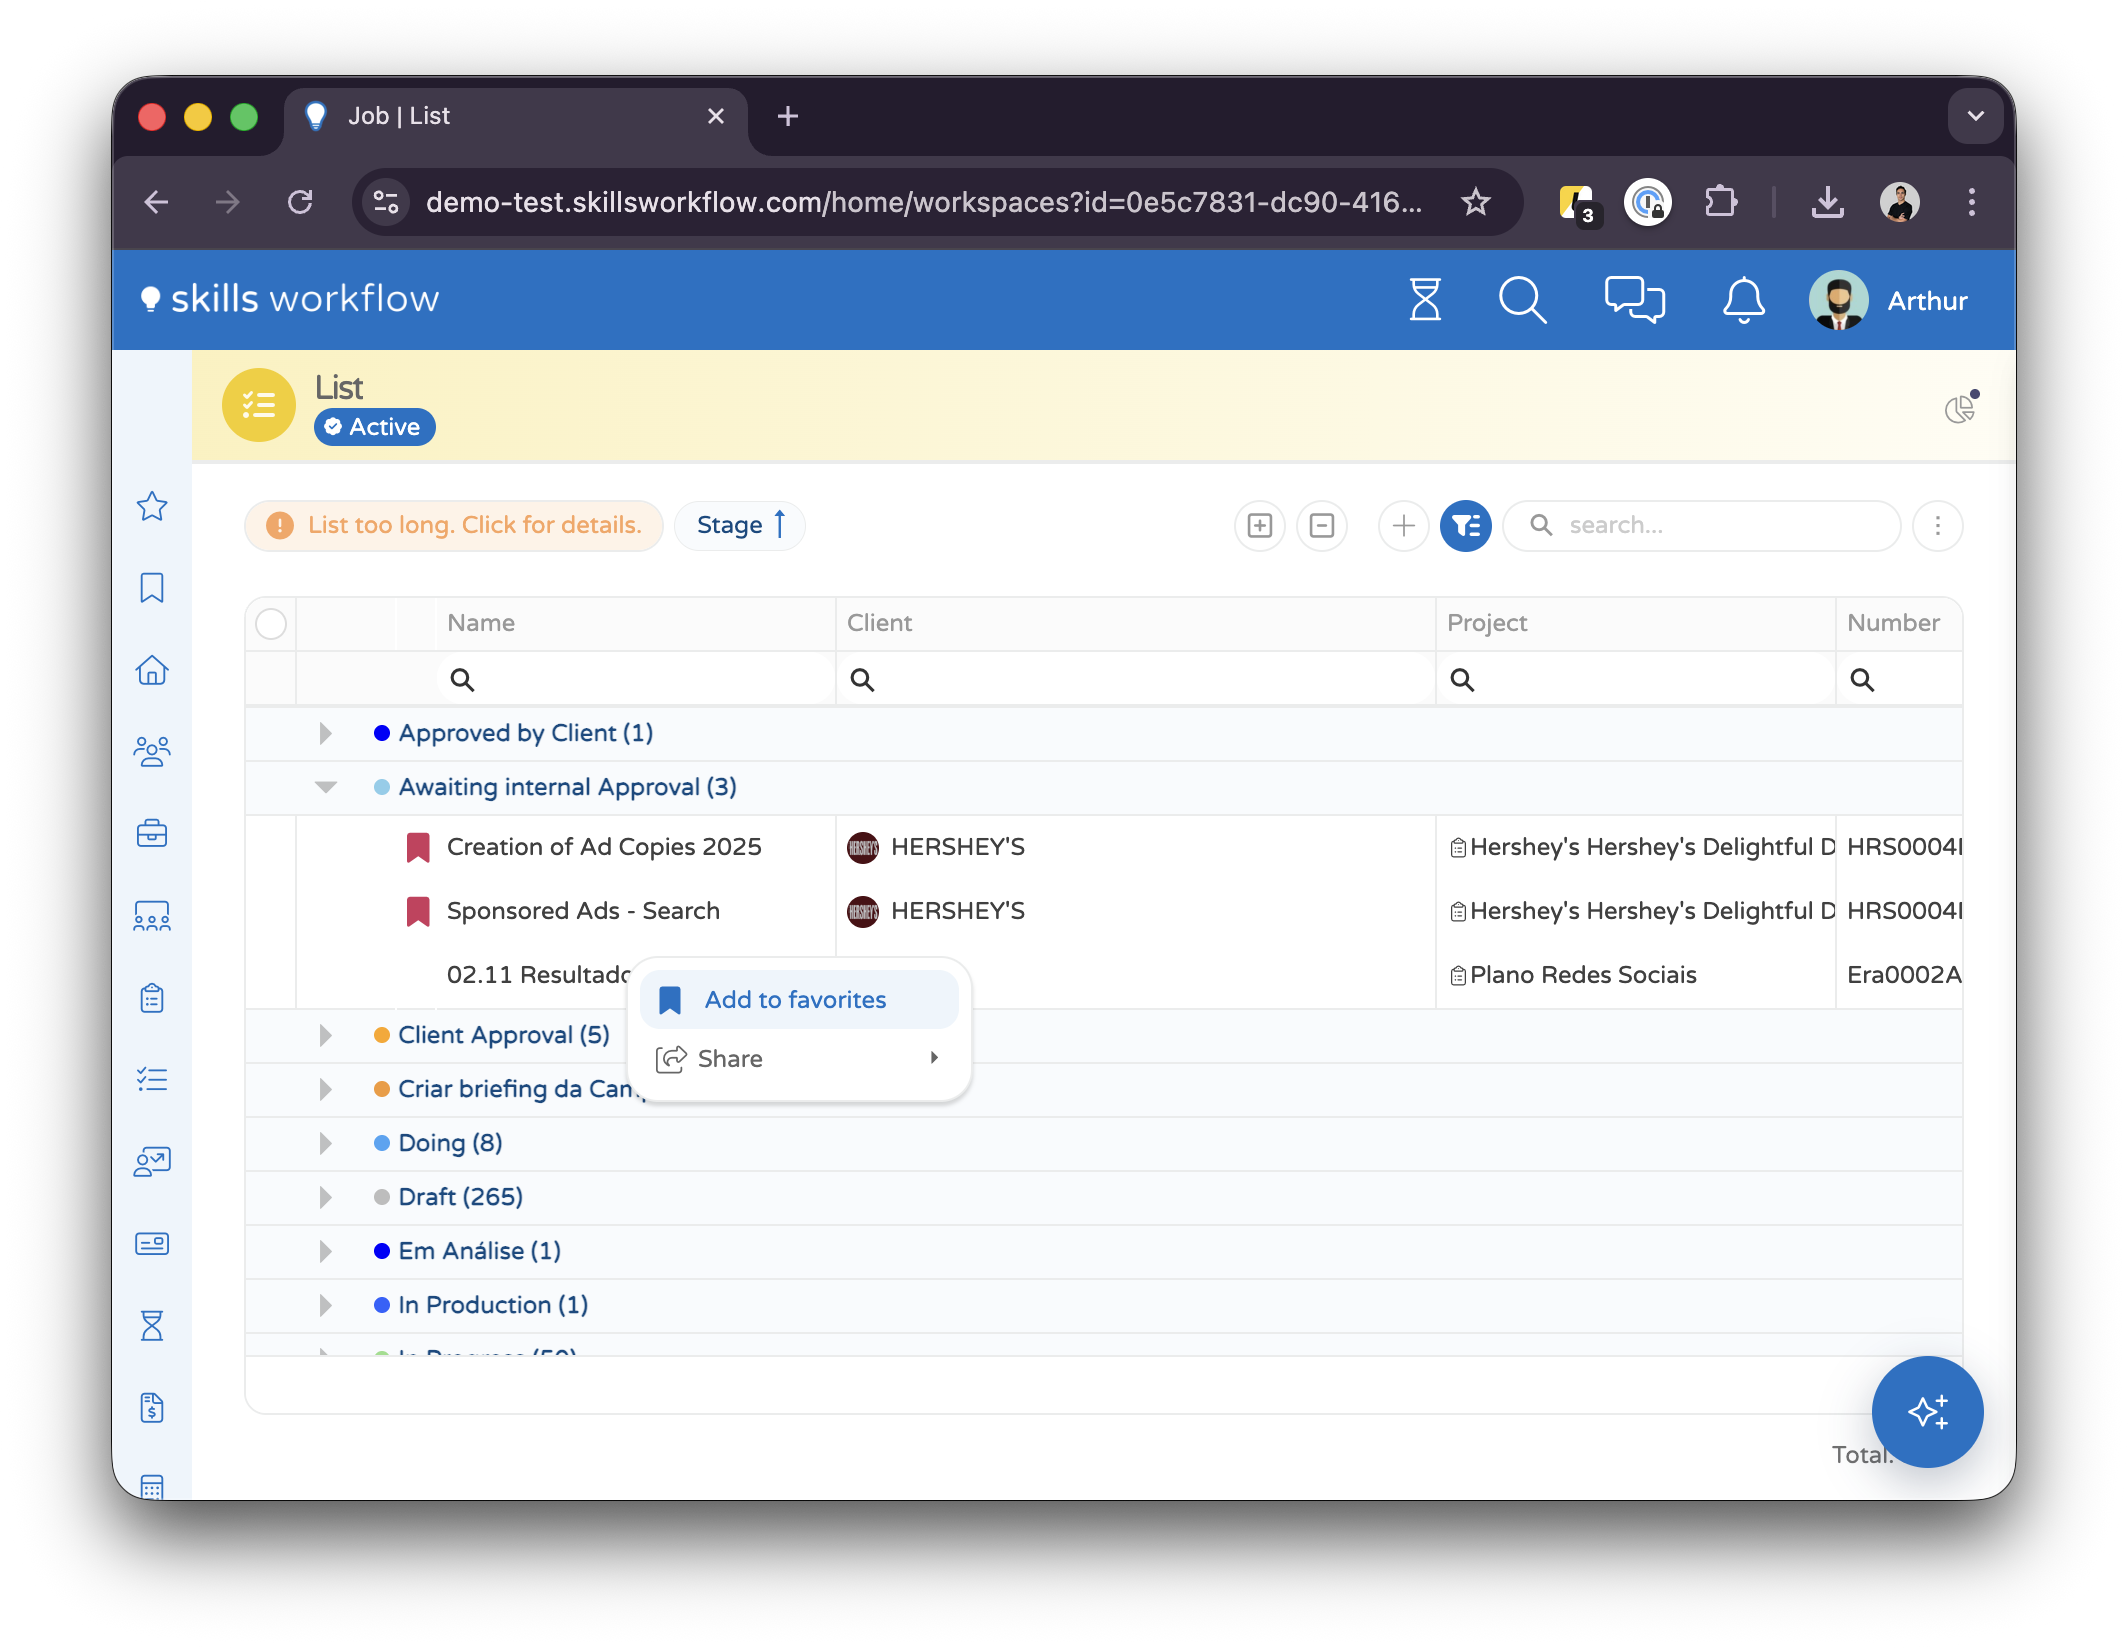Expand the Draft (265) group
This screenshot has height=1648, width=2128.
tap(326, 1197)
